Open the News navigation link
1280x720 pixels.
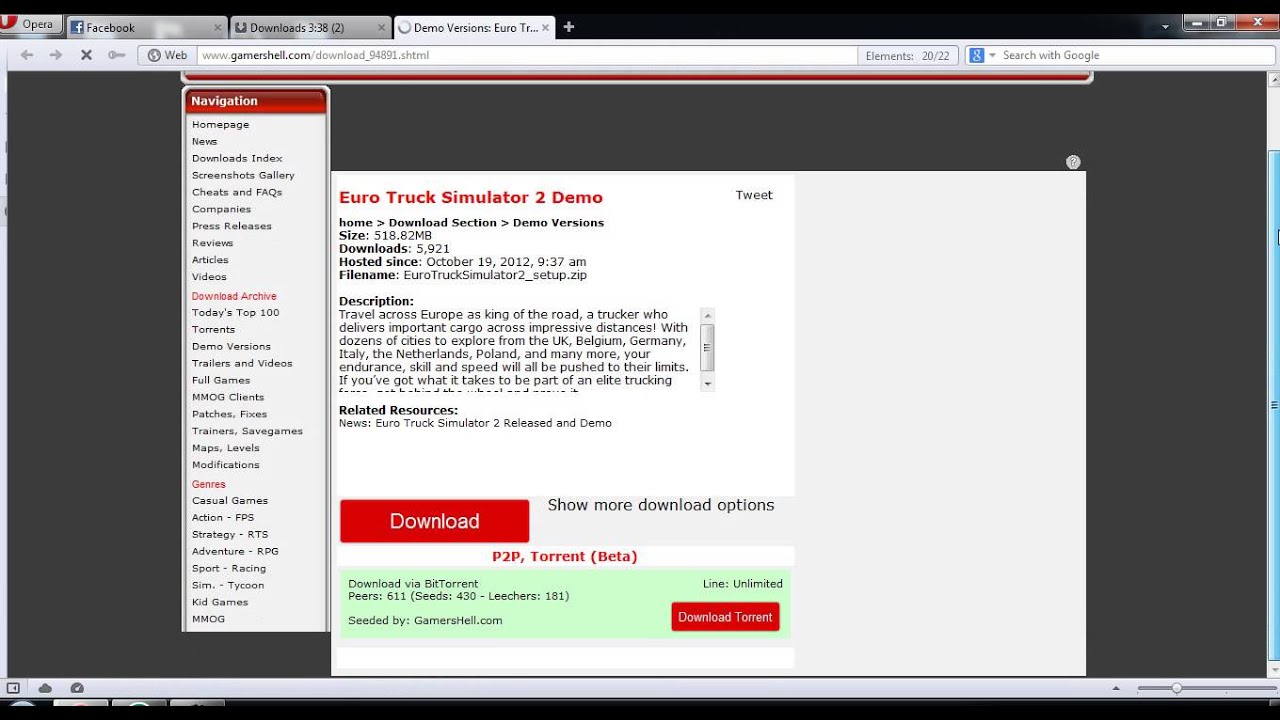[x=204, y=142]
